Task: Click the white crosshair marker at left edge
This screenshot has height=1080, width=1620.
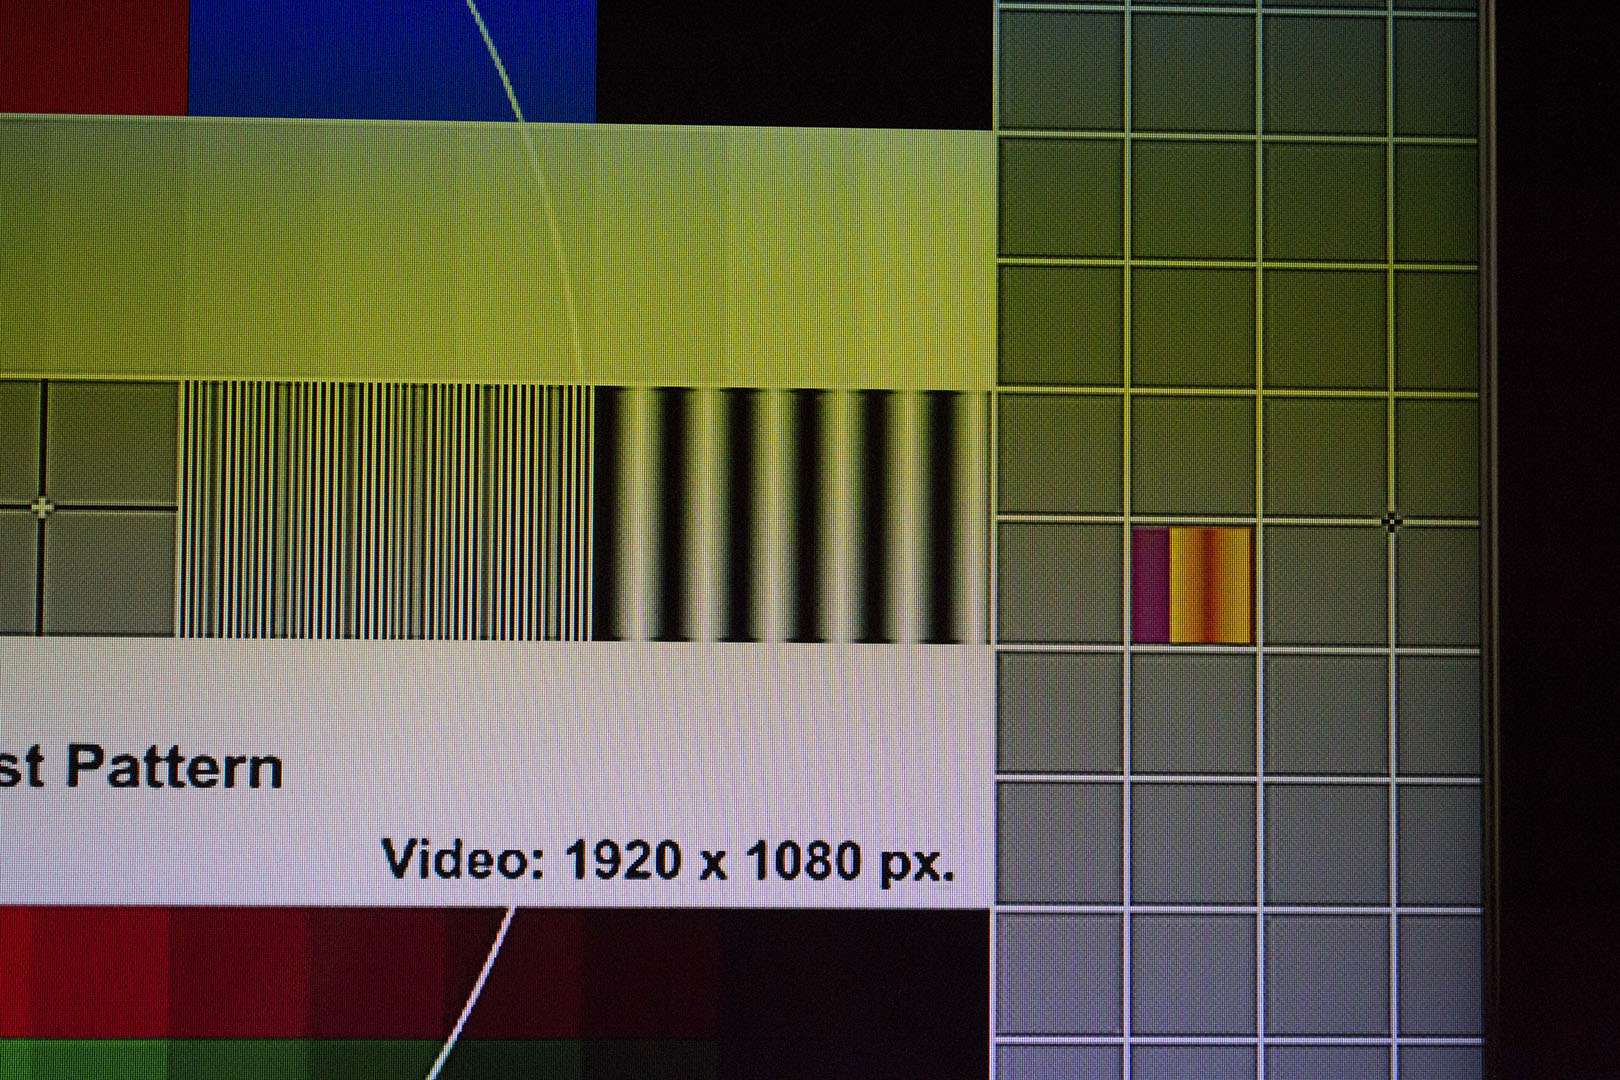Action: (41, 508)
